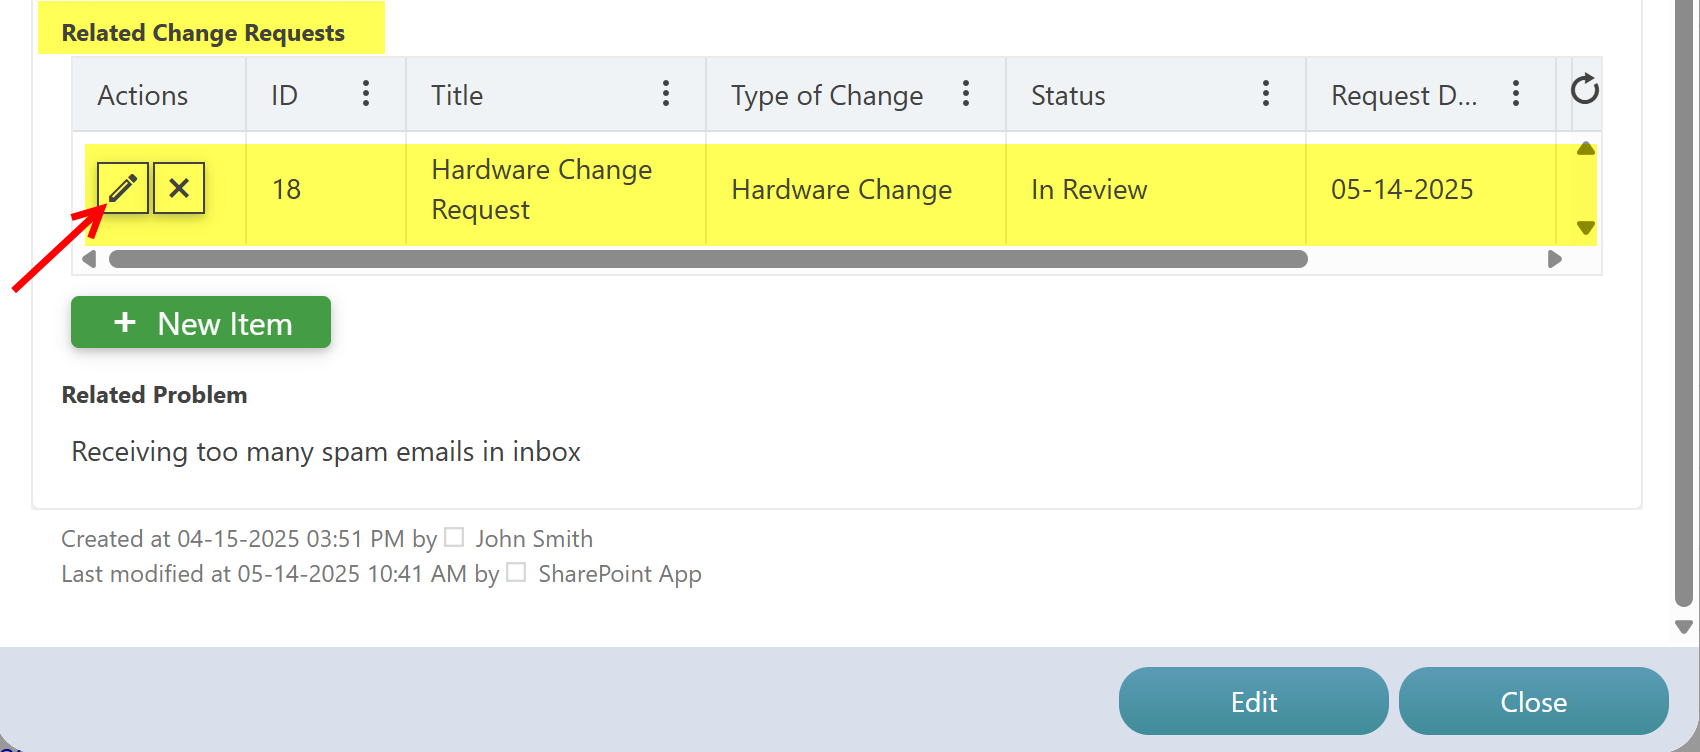
Task: Click presence checkbox next to SharePoint App
Action: [x=516, y=572]
